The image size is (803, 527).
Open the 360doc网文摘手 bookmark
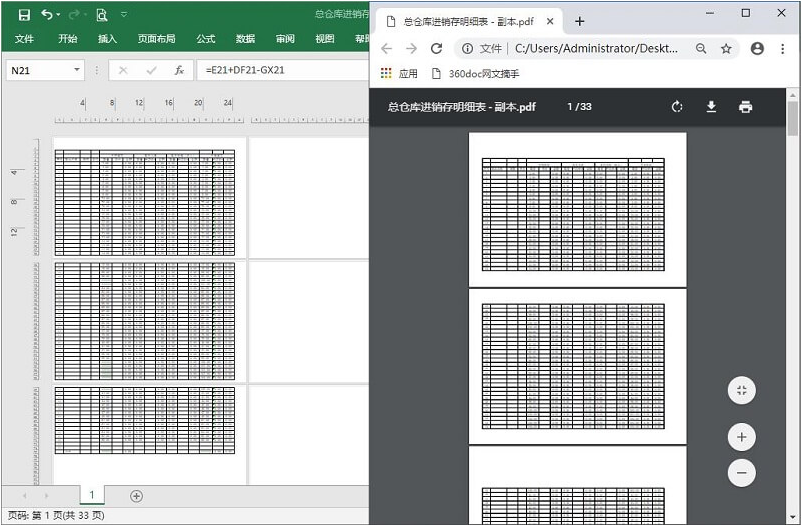pos(475,74)
